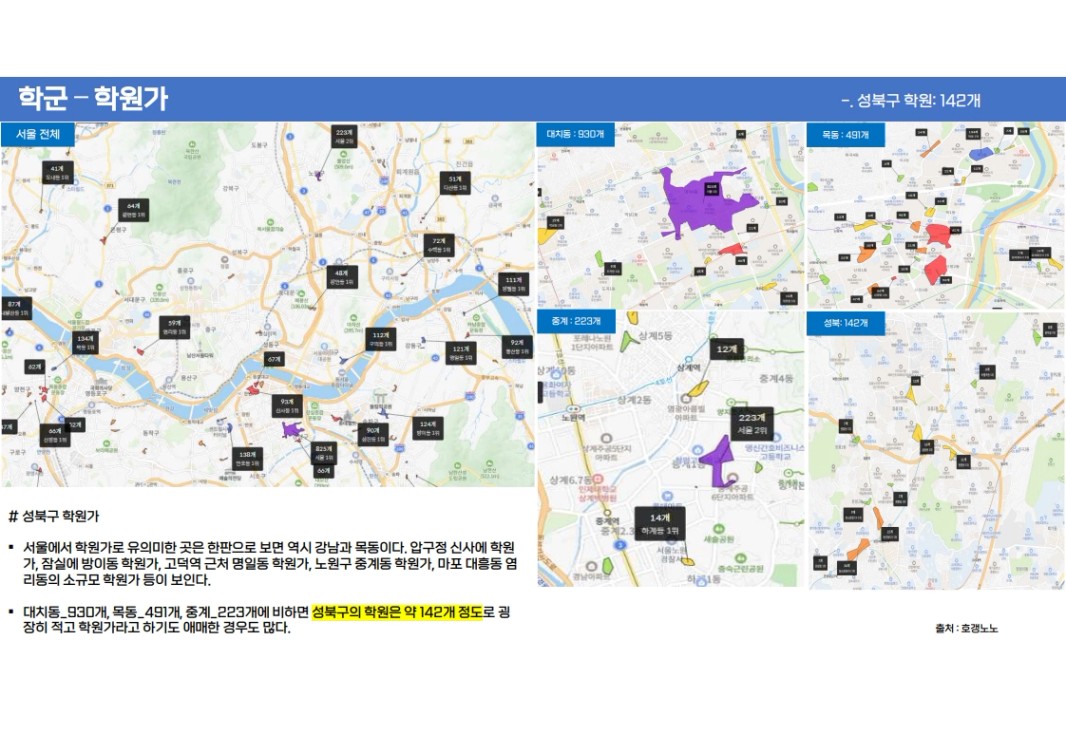1066x753 pixels.
Task: Click the '67개' marker on Seoul map
Action: pos(273,359)
